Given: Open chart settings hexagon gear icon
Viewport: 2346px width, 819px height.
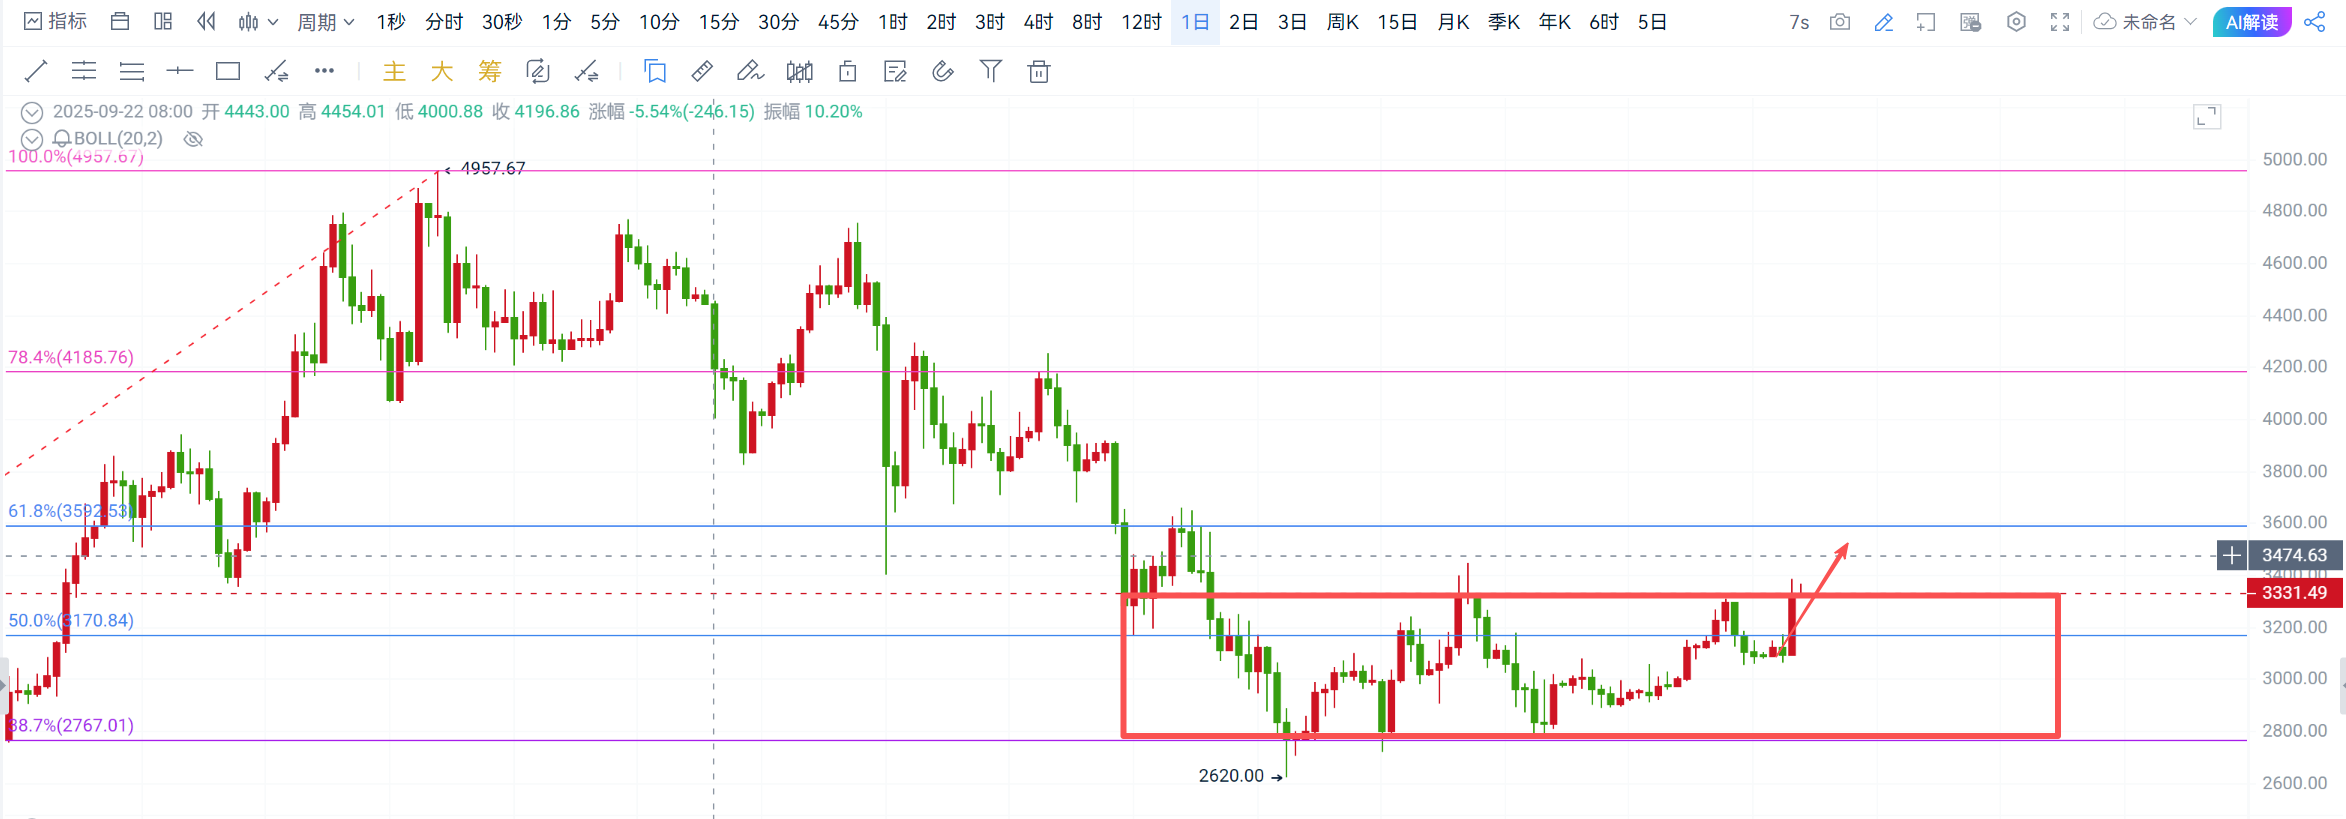Looking at the screenshot, I should pyautogui.click(x=2016, y=22).
